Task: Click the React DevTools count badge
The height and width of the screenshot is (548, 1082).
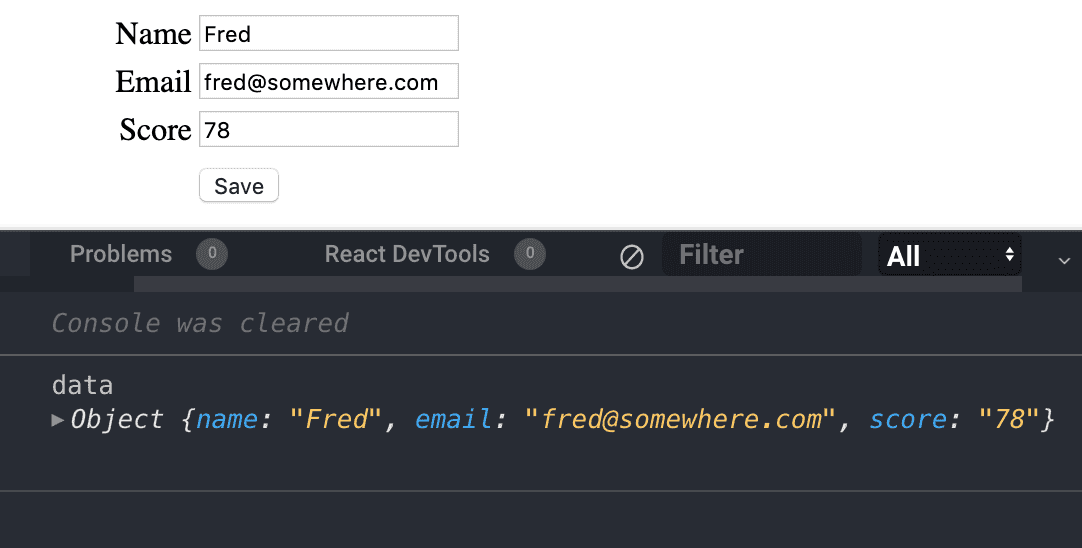Action: point(530,254)
